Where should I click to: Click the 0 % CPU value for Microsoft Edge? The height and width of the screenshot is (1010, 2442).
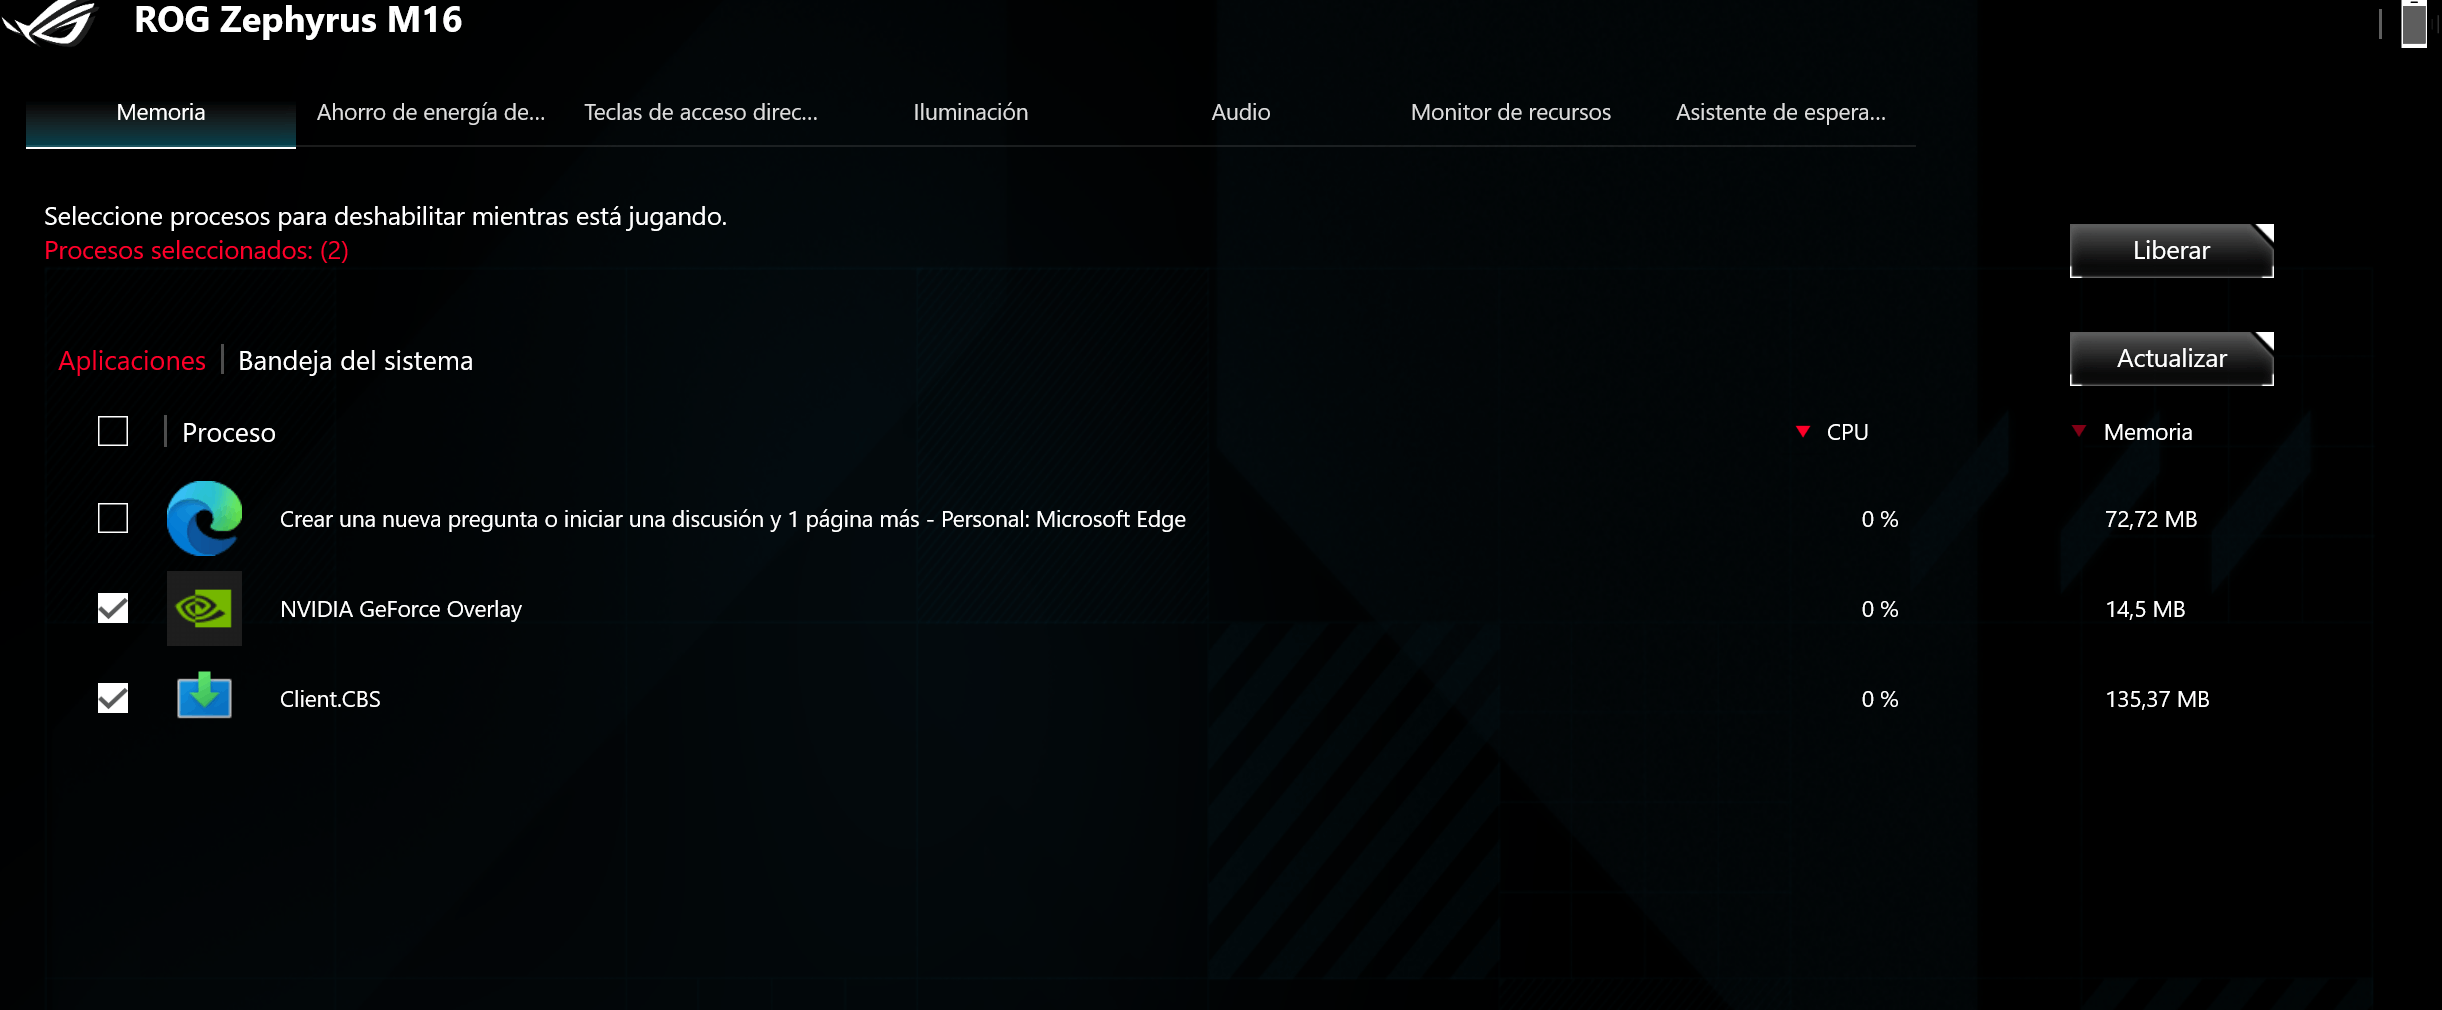pyautogui.click(x=1880, y=519)
